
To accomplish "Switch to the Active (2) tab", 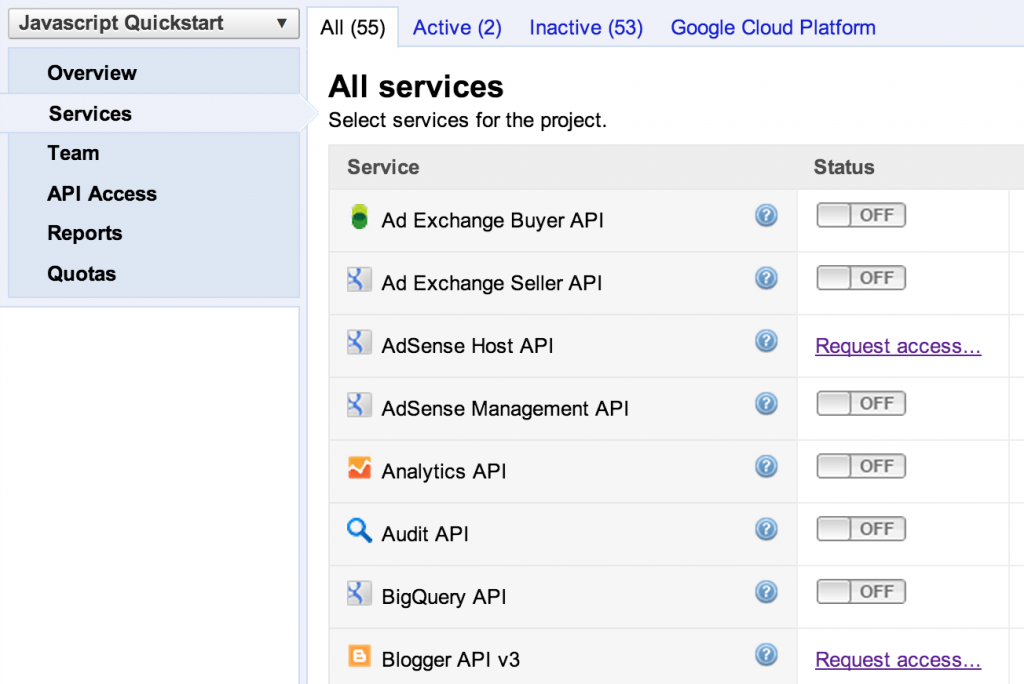I will coord(457,27).
